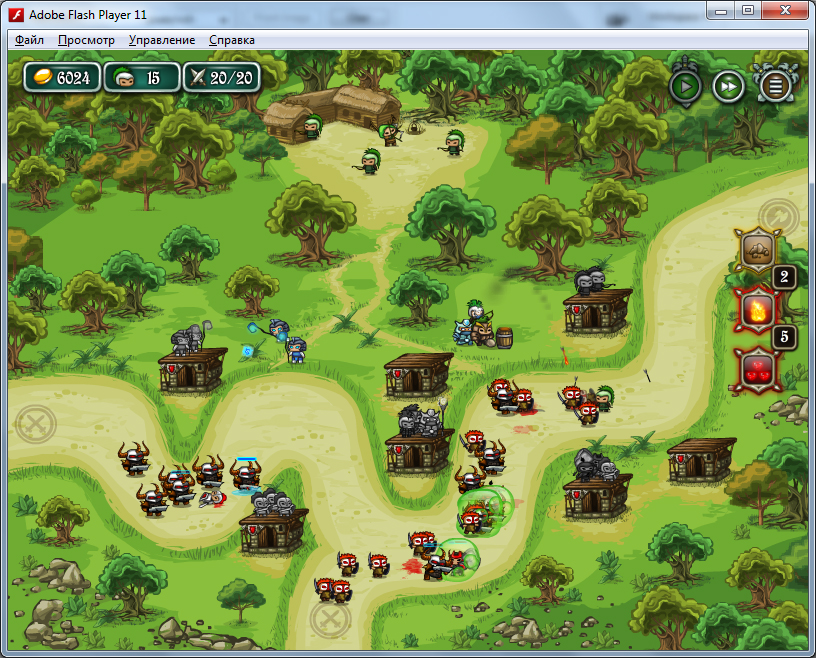
Task: Open the Справка menu
Action: tap(230, 39)
